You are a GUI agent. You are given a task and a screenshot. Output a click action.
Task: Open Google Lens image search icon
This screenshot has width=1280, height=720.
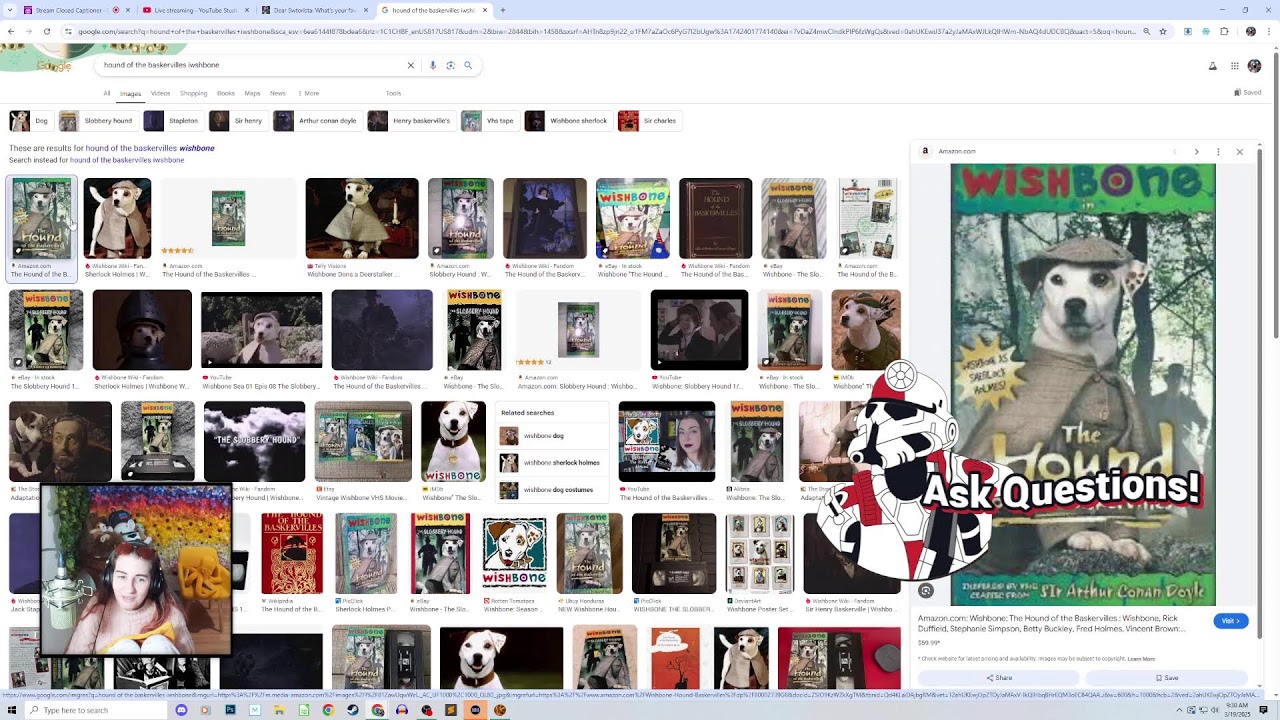450,65
